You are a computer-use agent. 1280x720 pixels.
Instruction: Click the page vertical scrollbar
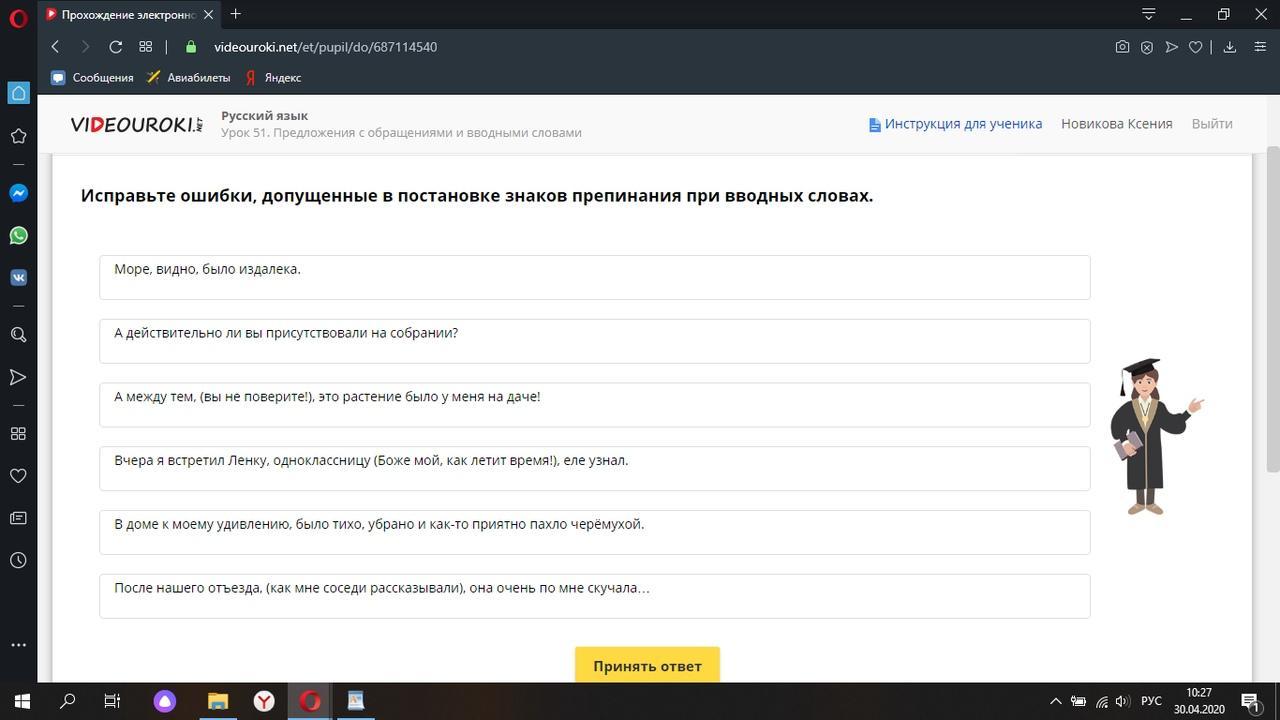pos(1273,310)
